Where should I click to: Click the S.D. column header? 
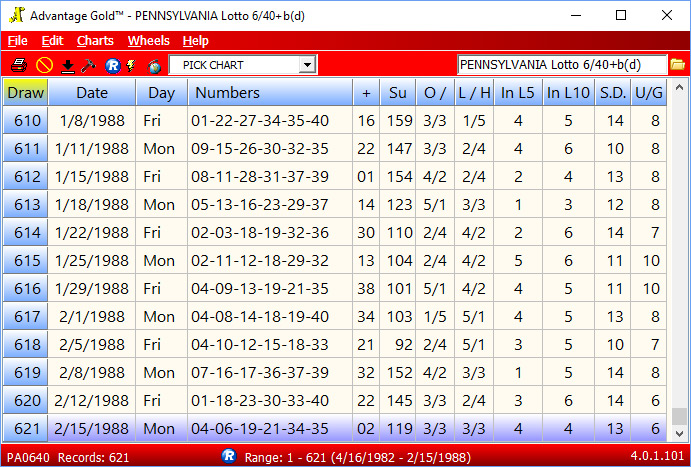613,93
